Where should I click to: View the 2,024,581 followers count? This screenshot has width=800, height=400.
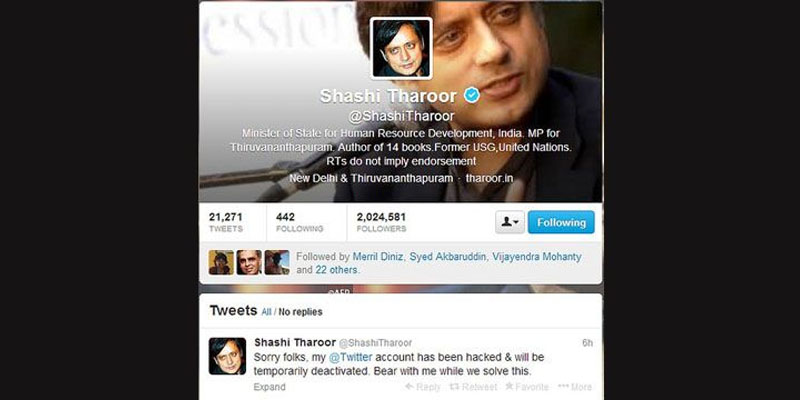381,222
